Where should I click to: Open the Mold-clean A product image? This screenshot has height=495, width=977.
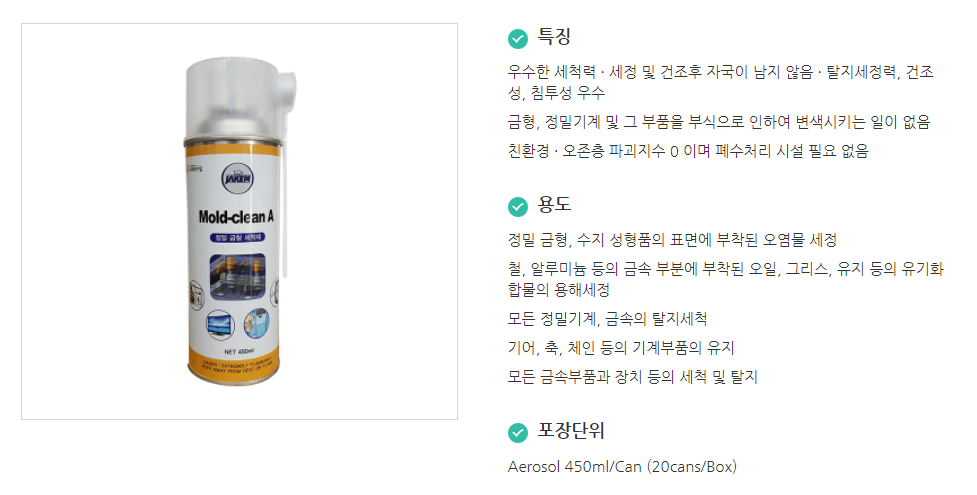pyautogui.click(x=239, y=221)
